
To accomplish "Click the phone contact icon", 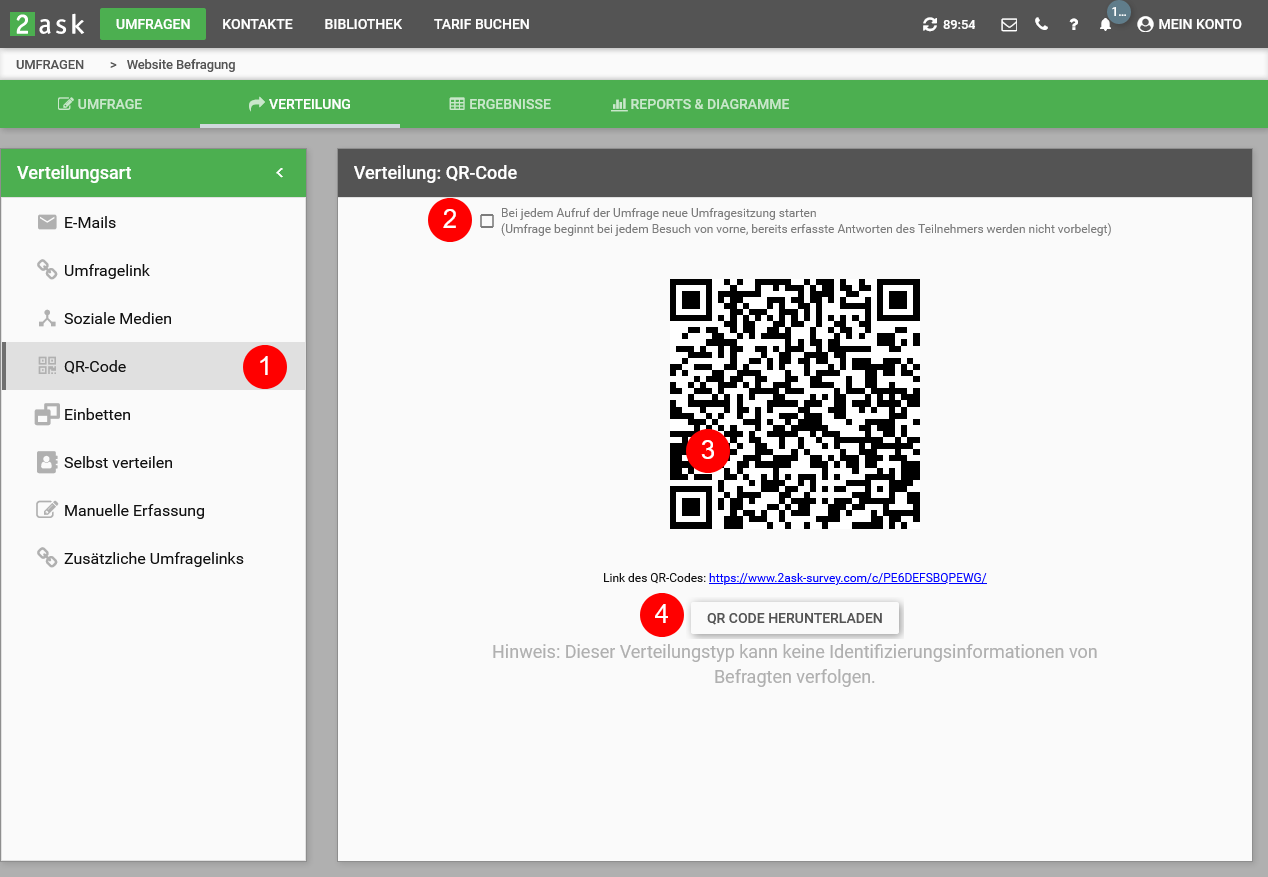I will click(1042, 24).
